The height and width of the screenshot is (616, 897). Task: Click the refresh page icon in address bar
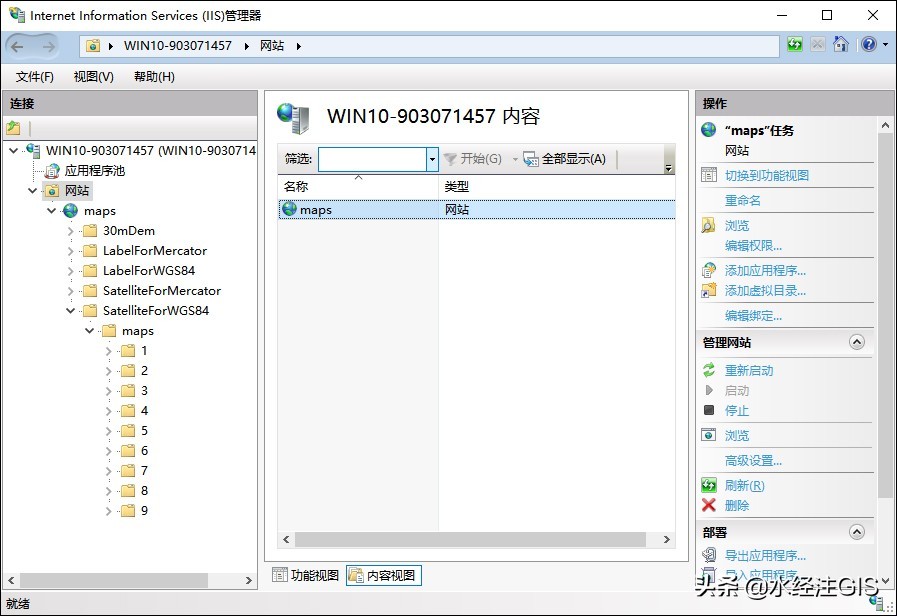pyautogui.click(x=795, y=45)
